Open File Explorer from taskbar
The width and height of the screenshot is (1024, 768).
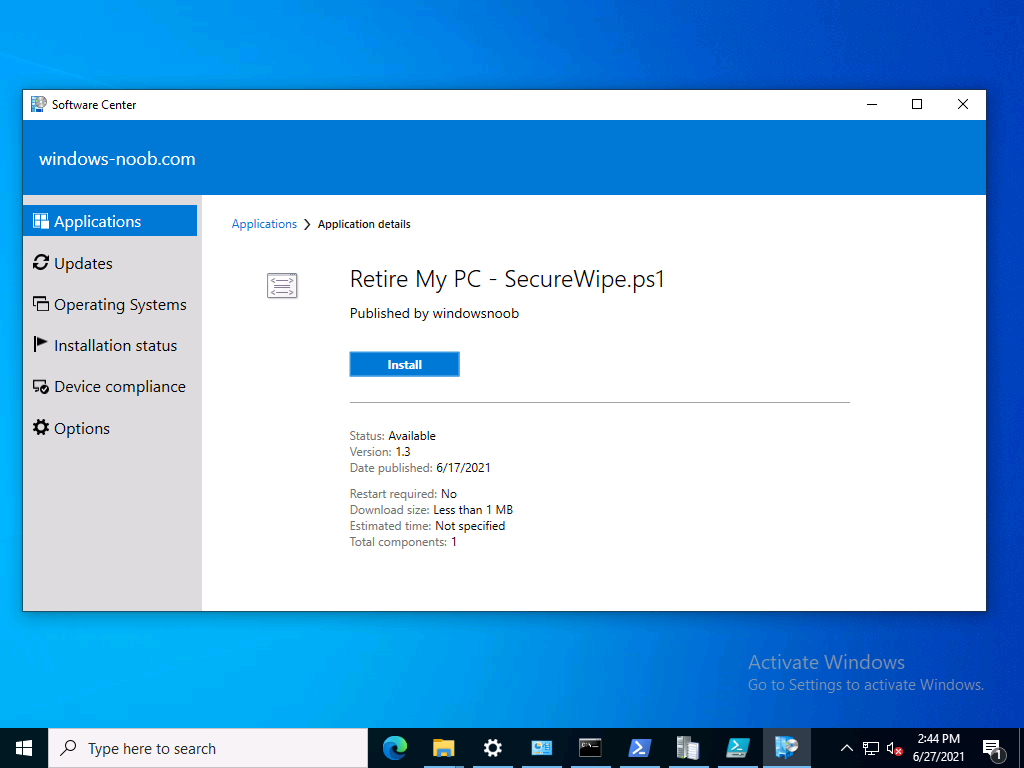pyautogui.click(x=443, y=748)
